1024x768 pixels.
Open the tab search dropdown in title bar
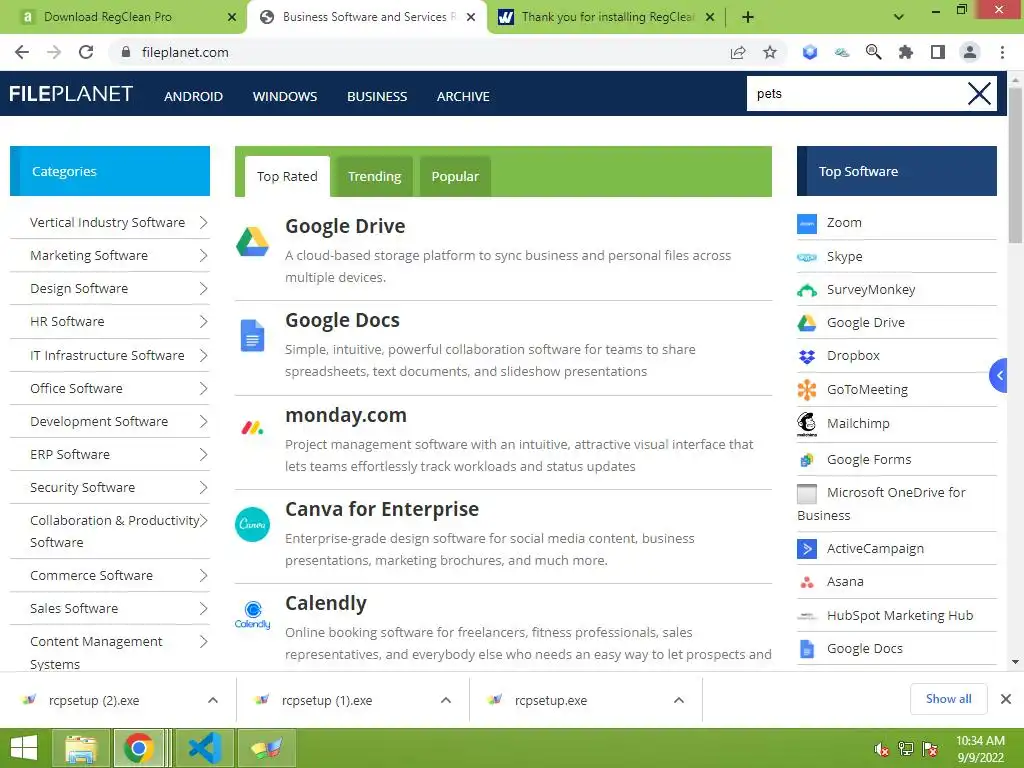899,17
